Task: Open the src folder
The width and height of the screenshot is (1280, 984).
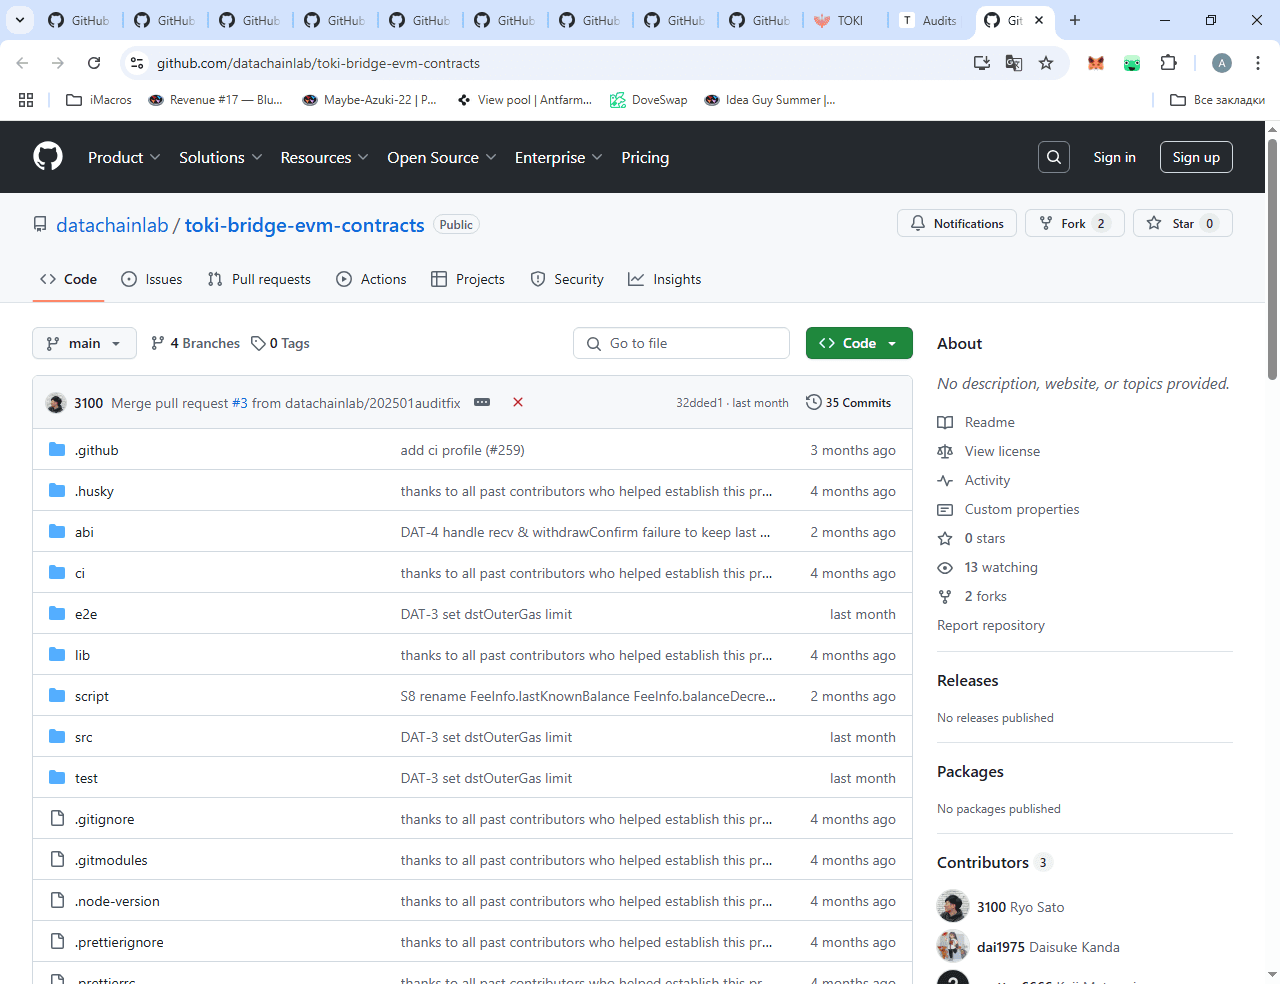Action: 84,737
